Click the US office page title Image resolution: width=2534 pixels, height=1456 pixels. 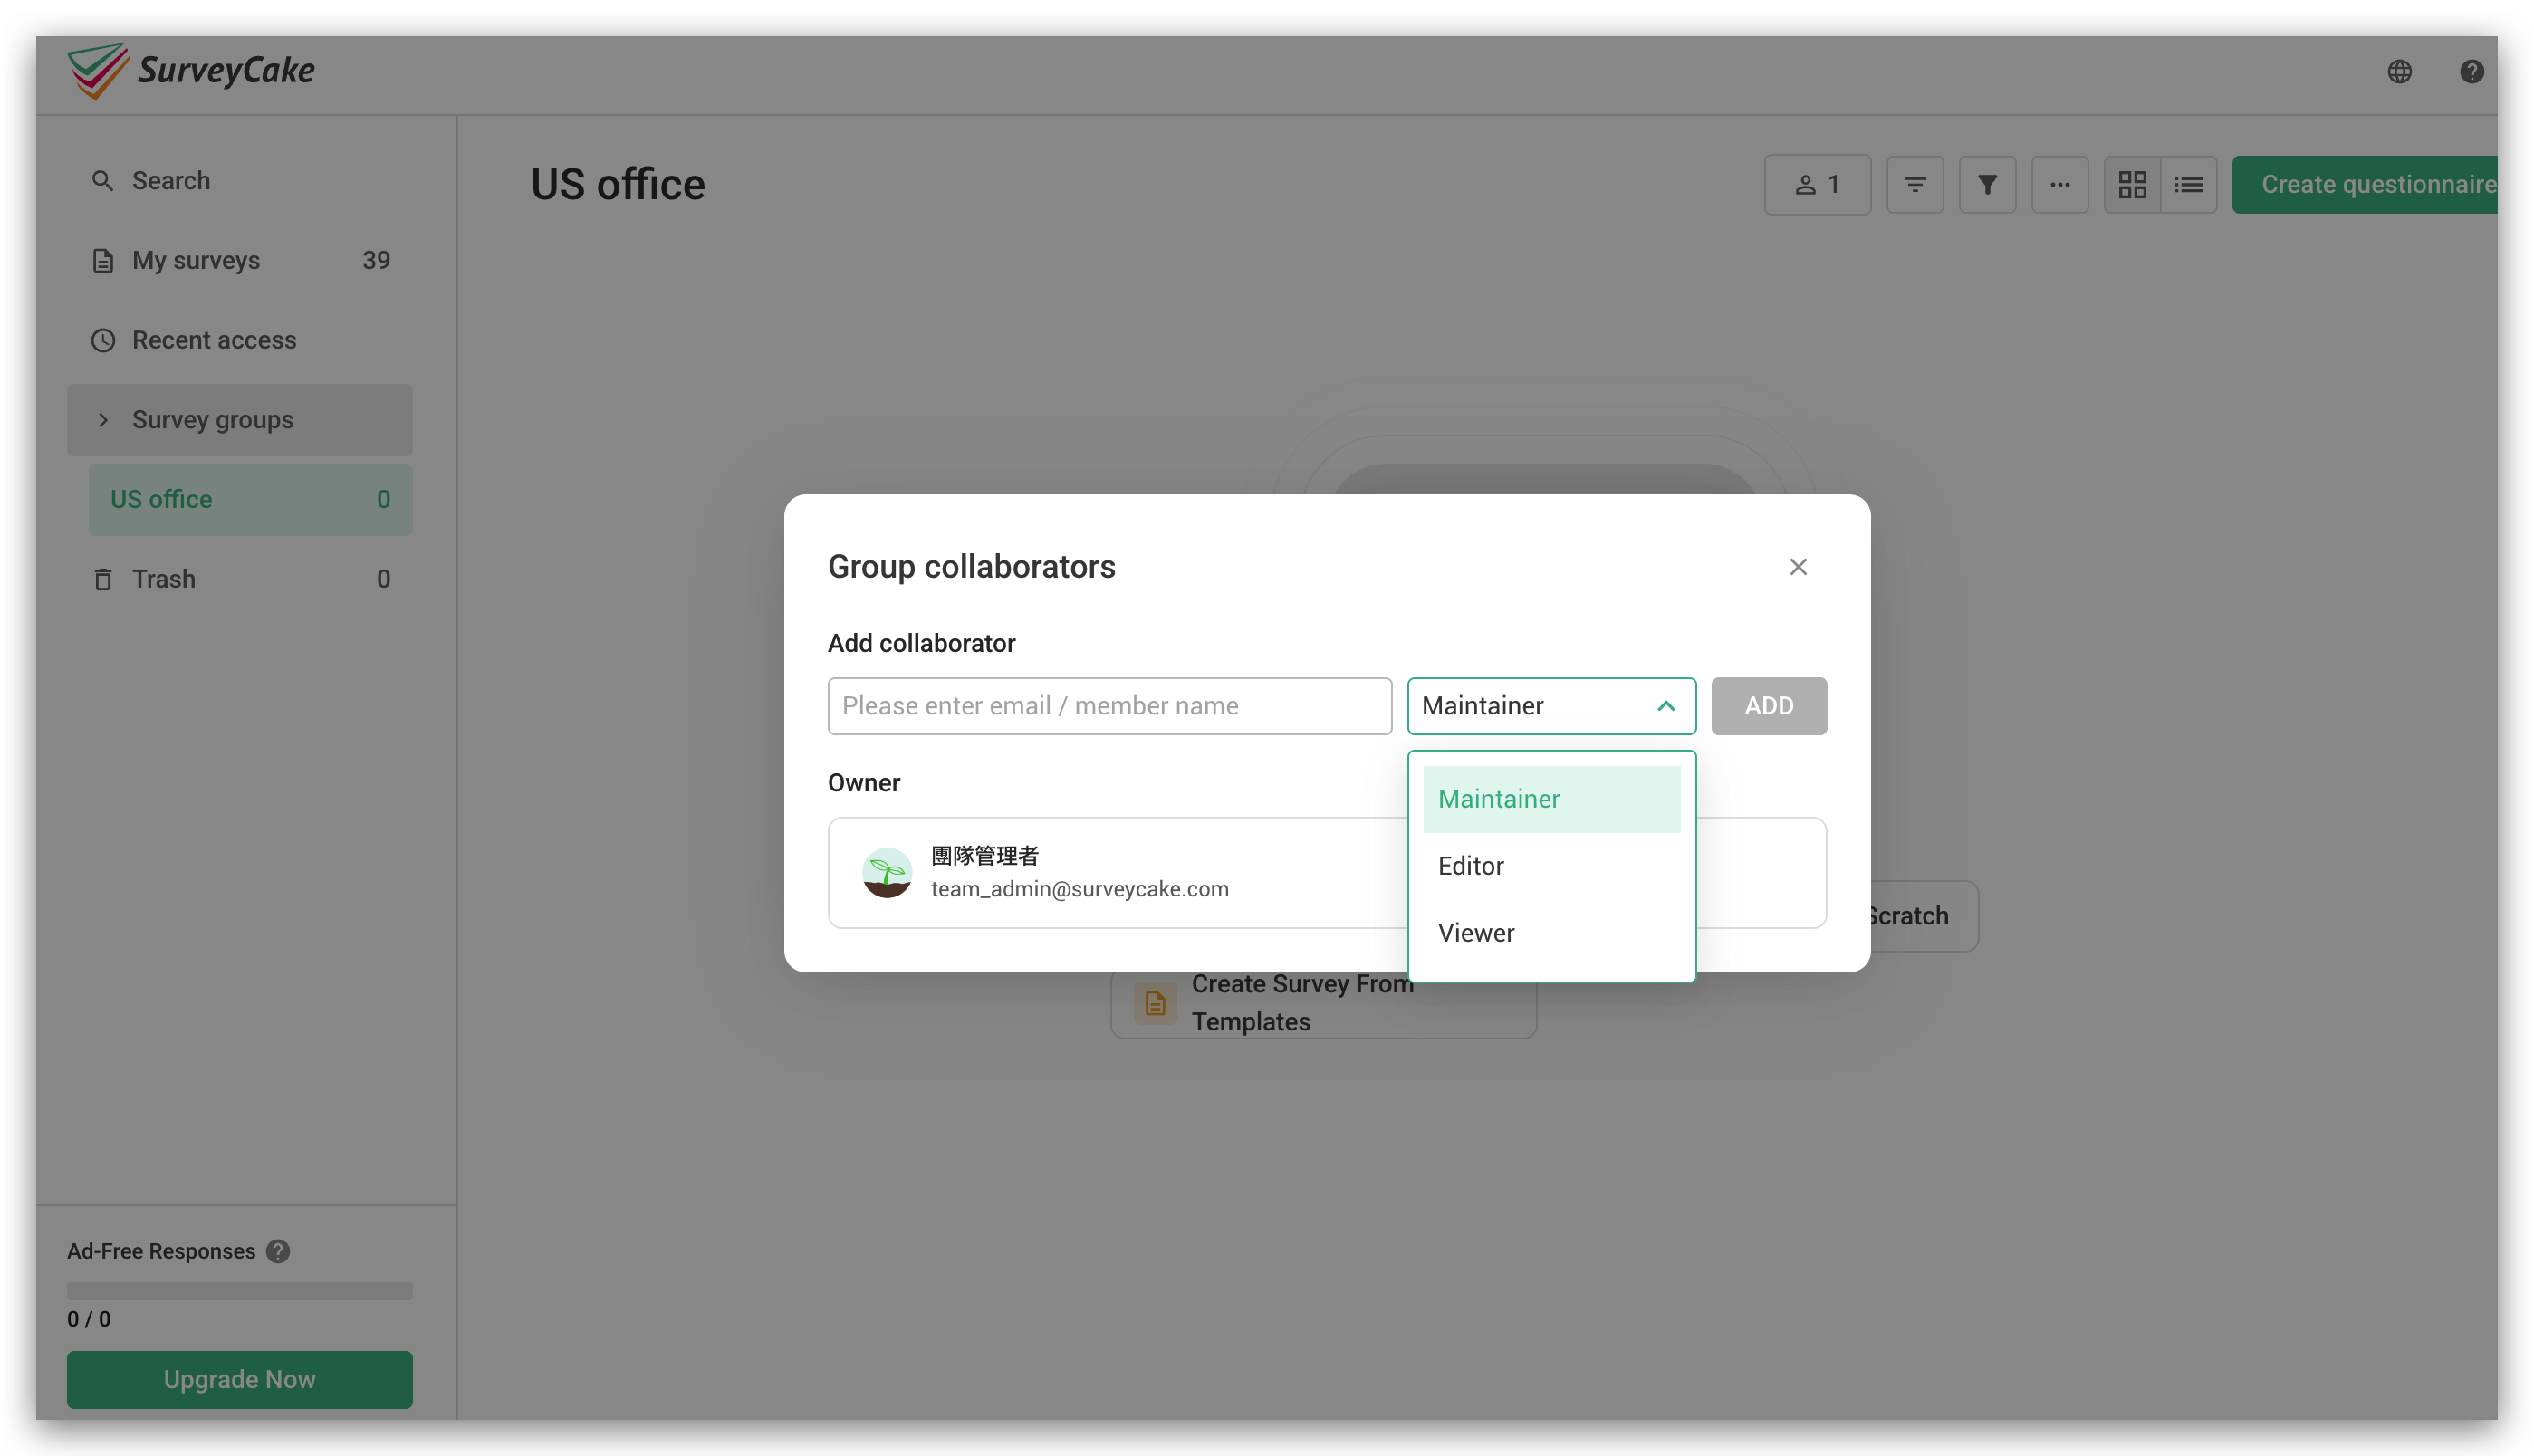(x=618, y=185)
